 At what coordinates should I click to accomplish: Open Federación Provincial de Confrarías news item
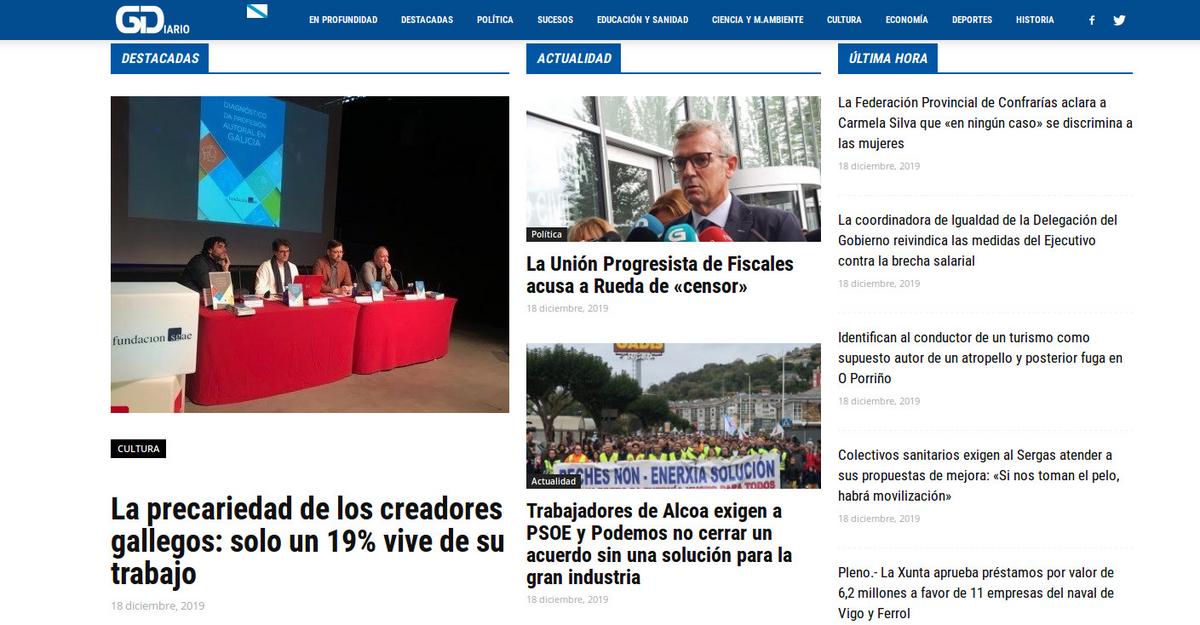(x=985, y=123)
